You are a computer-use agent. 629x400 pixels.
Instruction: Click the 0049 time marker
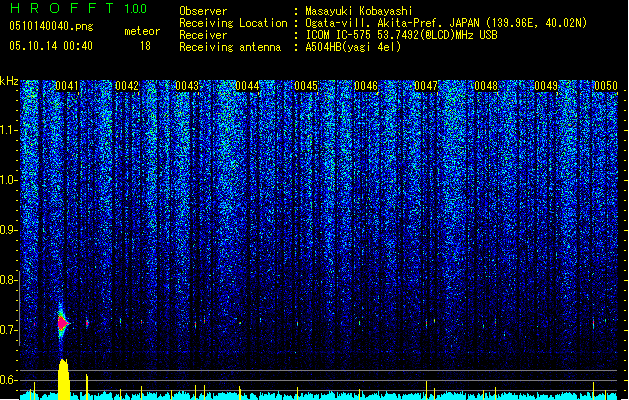(x=546, y=86)
